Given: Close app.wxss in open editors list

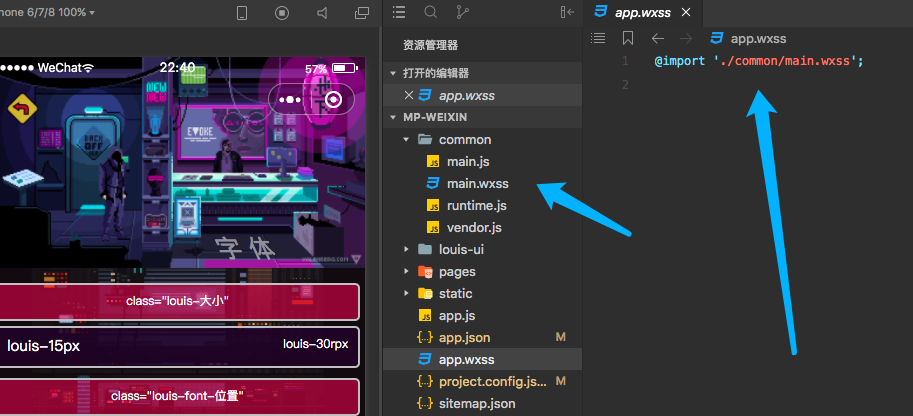Looking at the screenshot, I should click(x=408, y=95).
